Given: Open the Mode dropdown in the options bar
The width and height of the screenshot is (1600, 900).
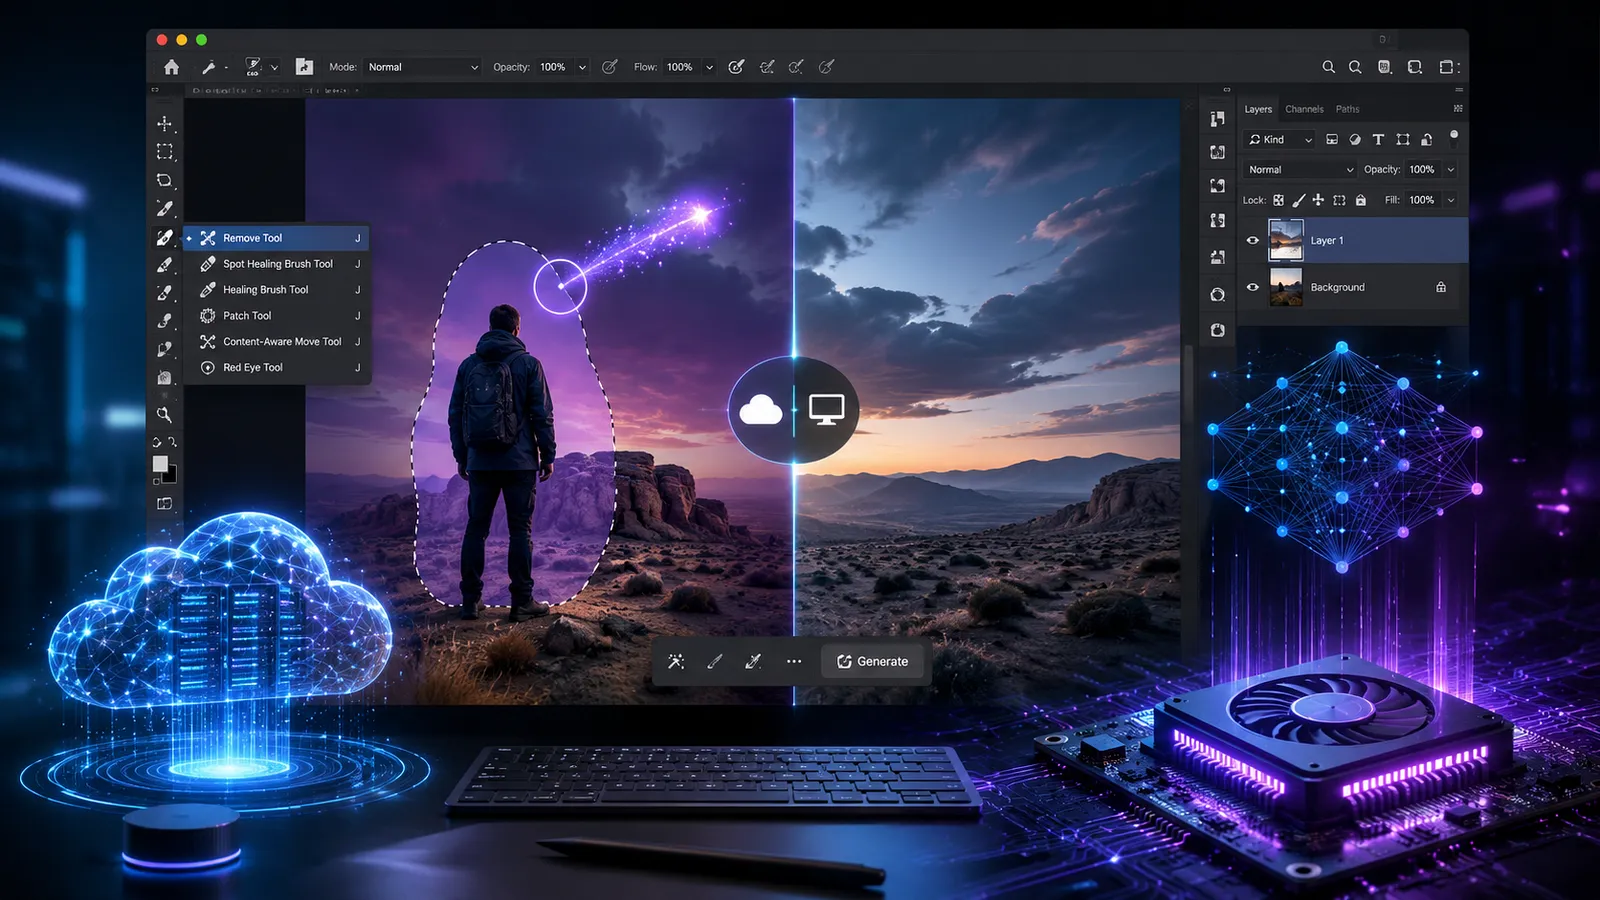Looking at the screenshot, I should tap(423, 67).
